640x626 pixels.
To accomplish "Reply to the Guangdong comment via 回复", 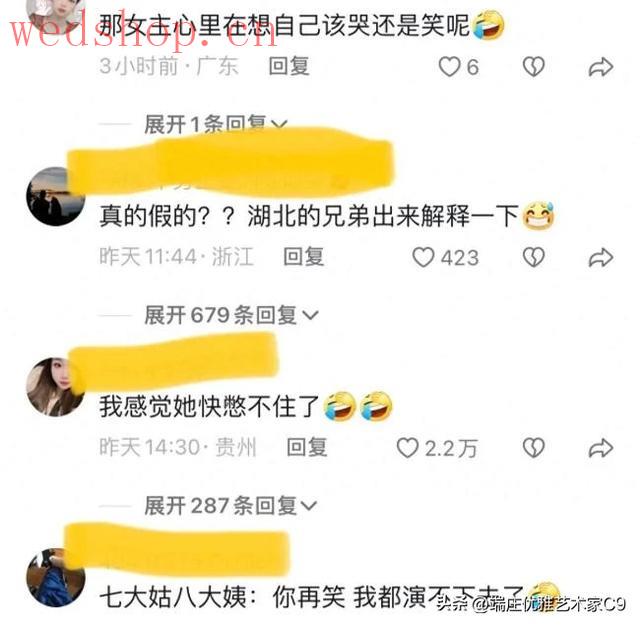I will tap(289, 67).
